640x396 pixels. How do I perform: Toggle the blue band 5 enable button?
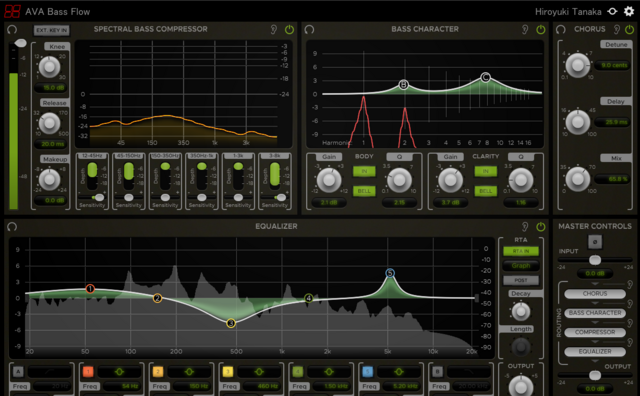tap(367, 372)
